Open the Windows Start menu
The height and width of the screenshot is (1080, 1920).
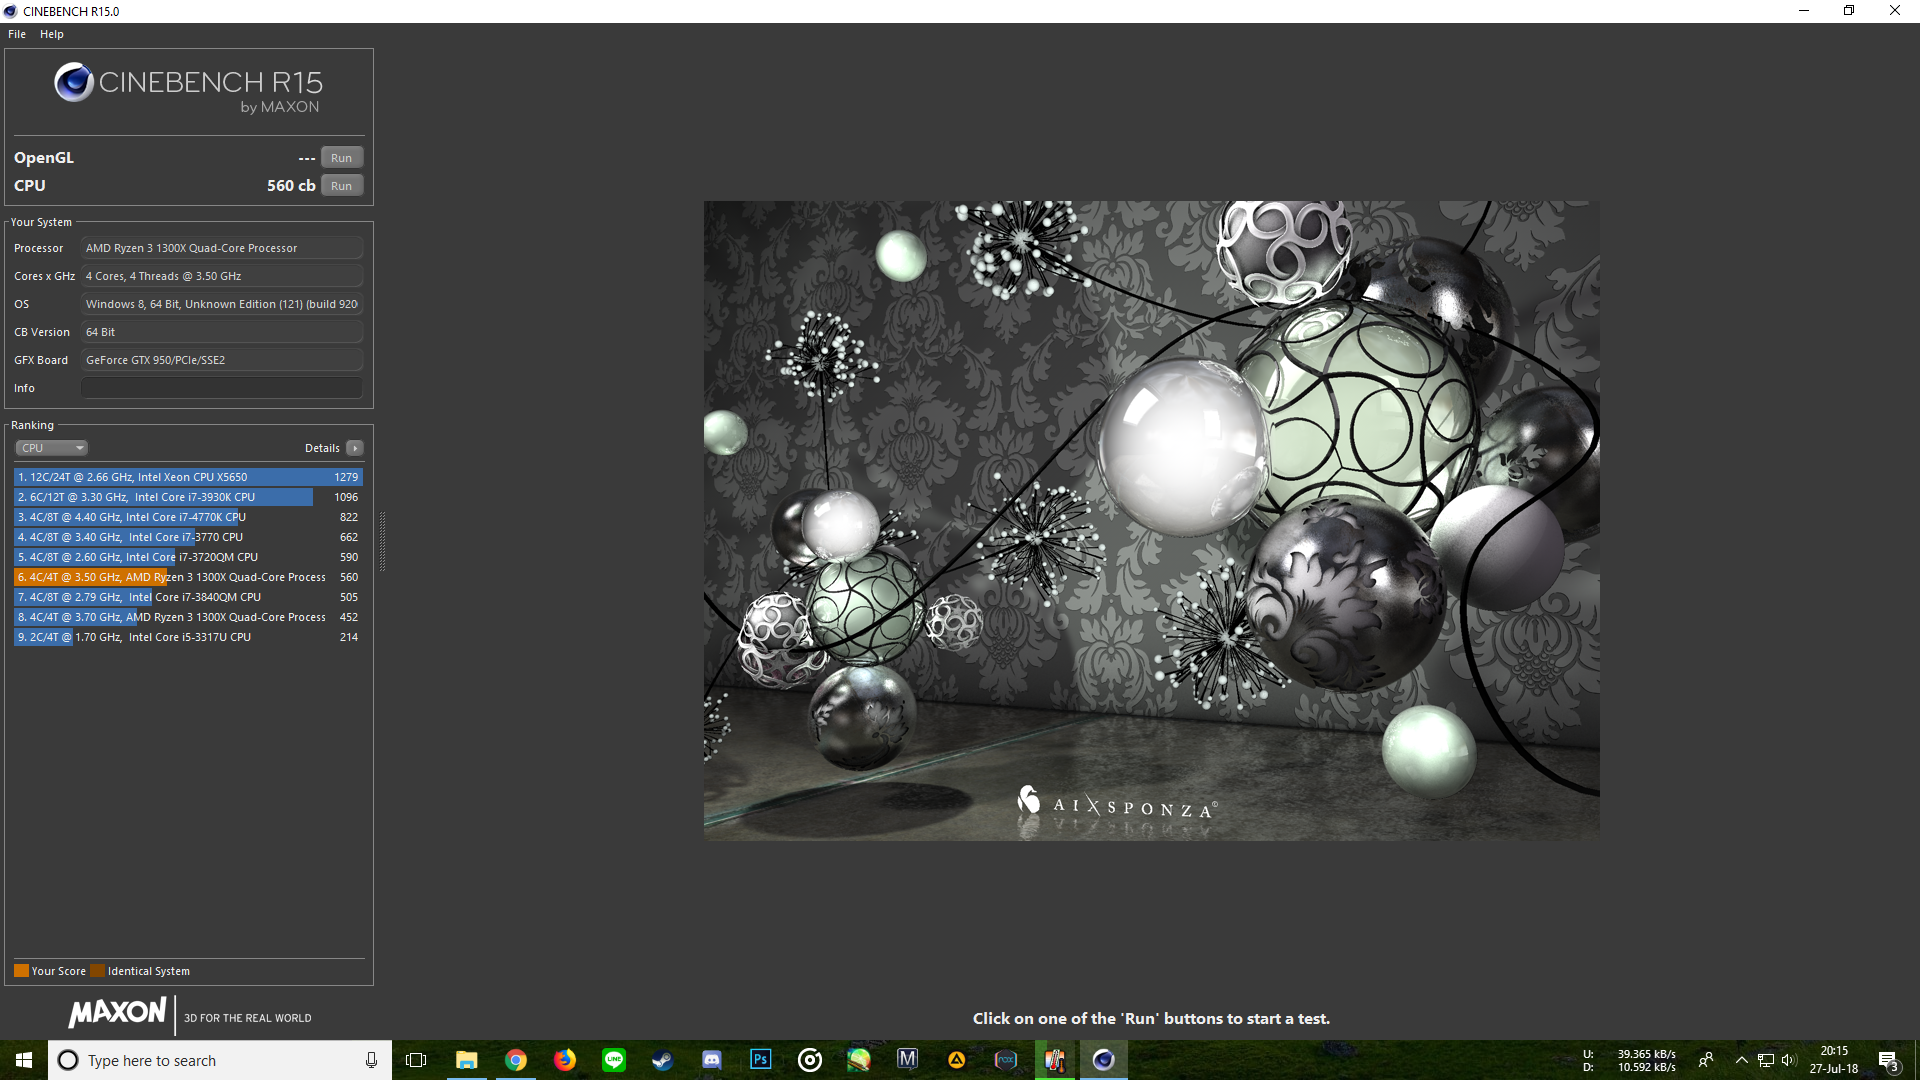point(24,1060)
